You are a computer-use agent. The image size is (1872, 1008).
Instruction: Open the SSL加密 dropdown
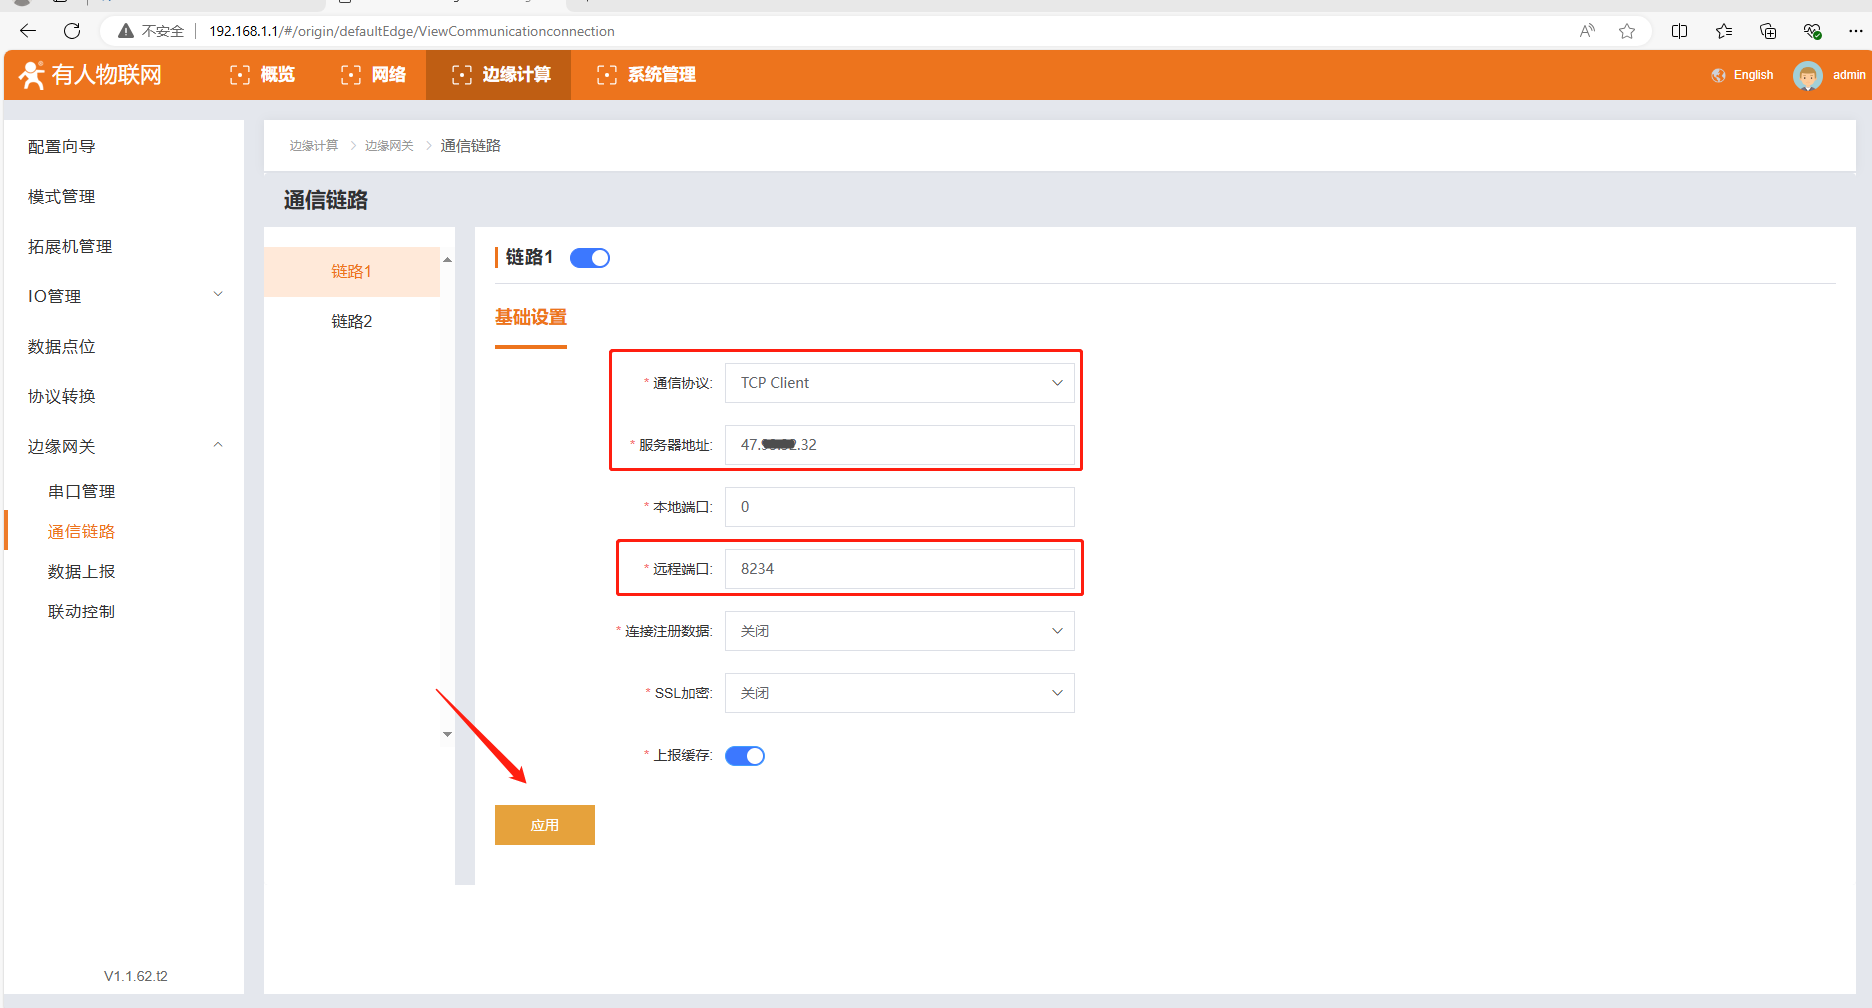(x=899, y=693)
